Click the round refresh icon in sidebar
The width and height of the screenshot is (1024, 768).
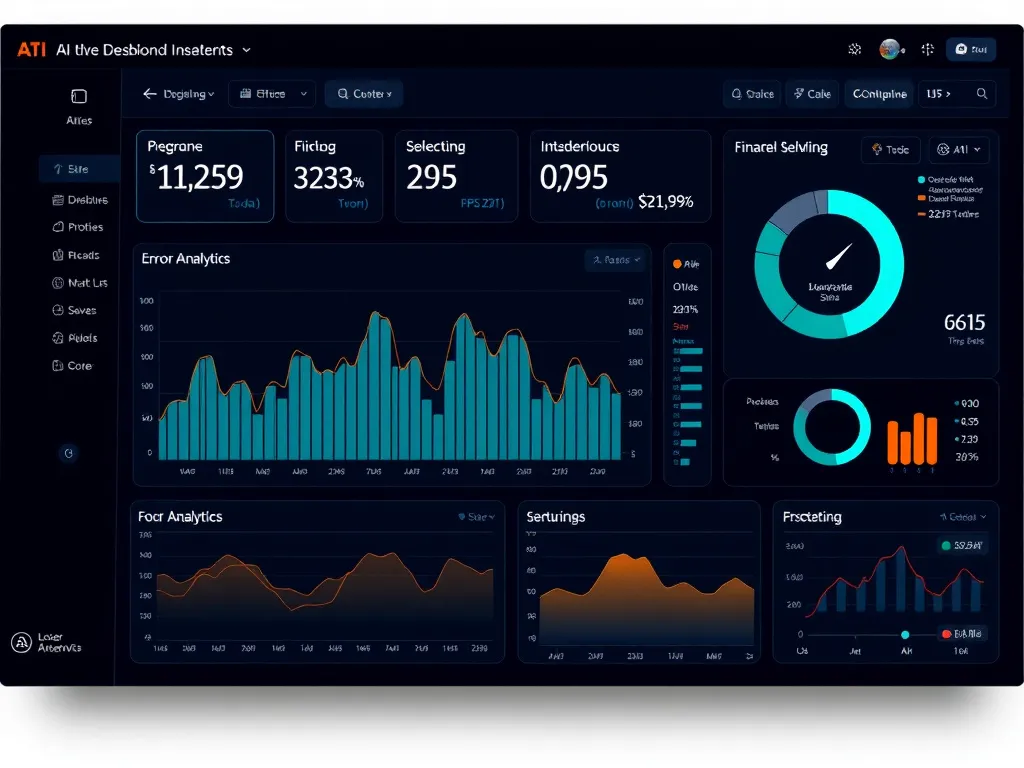69,453
